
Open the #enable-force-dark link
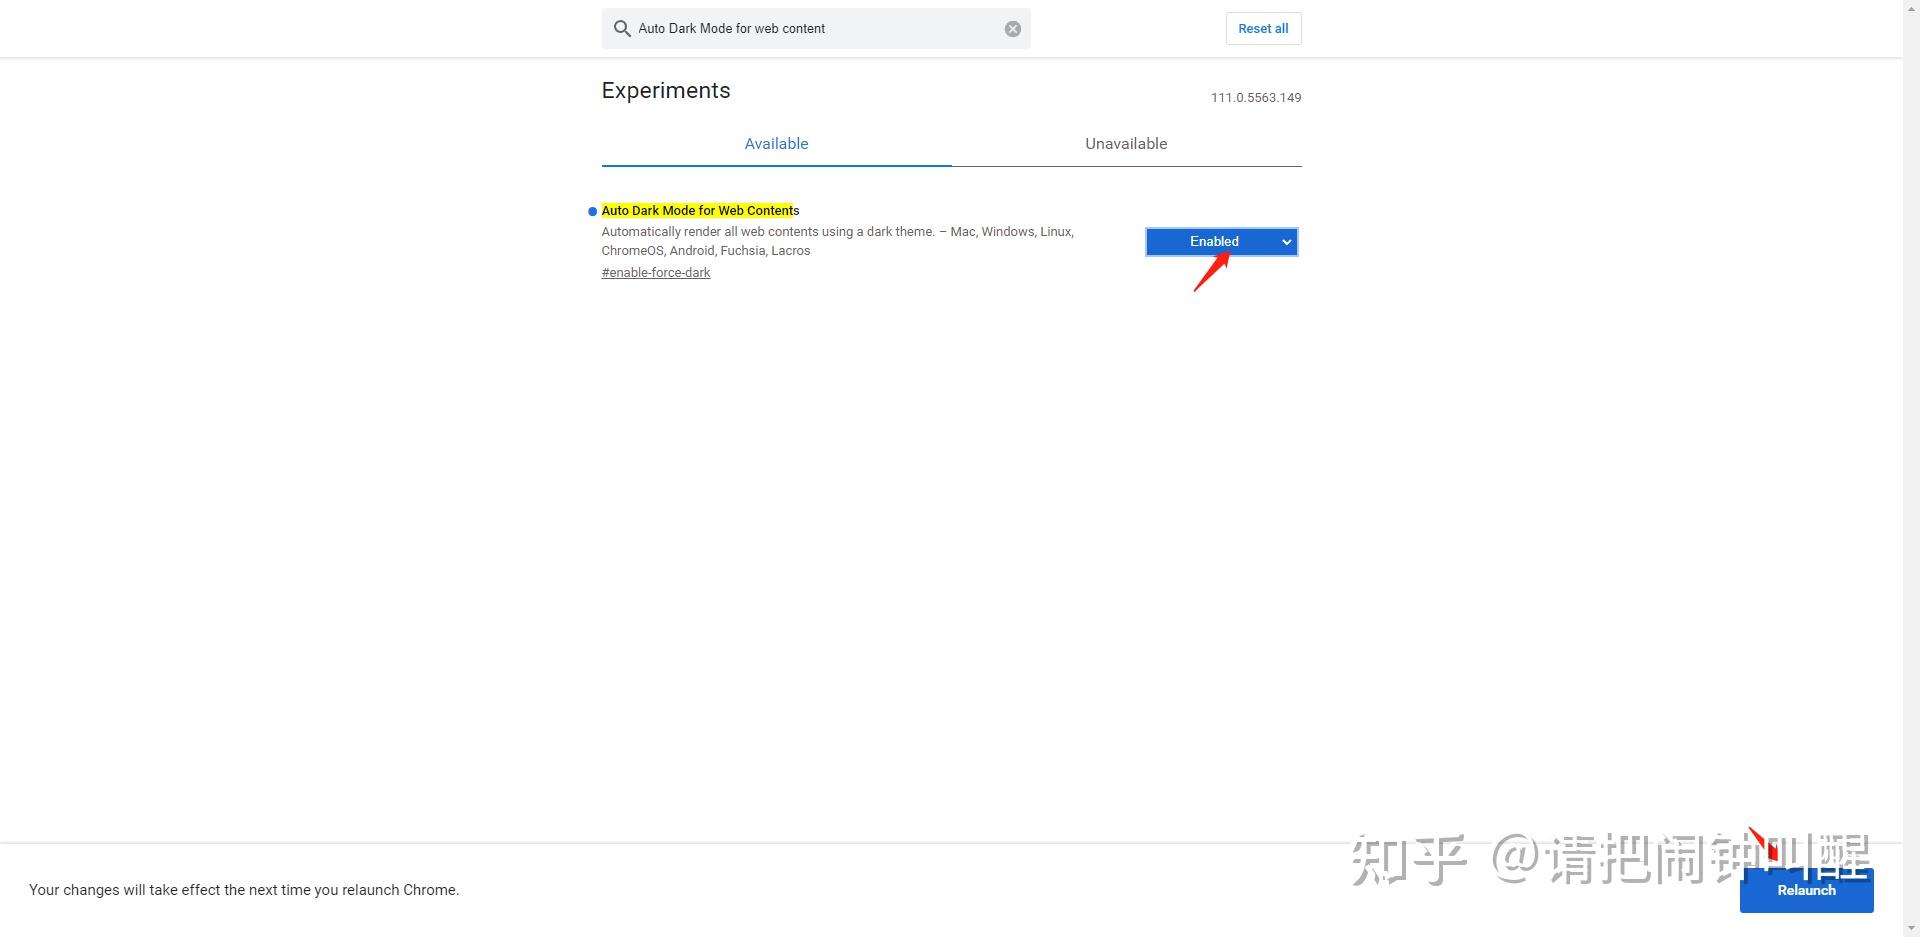point(656,273)
